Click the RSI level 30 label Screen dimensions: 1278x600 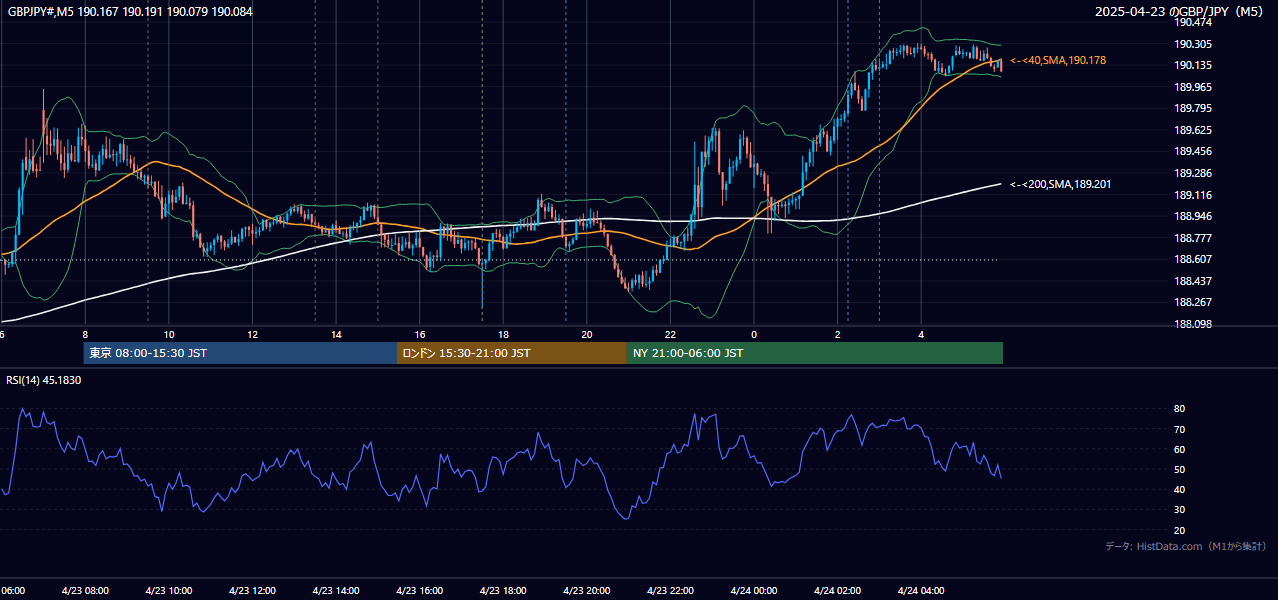pyautogui.click(x=1180, y=510)
